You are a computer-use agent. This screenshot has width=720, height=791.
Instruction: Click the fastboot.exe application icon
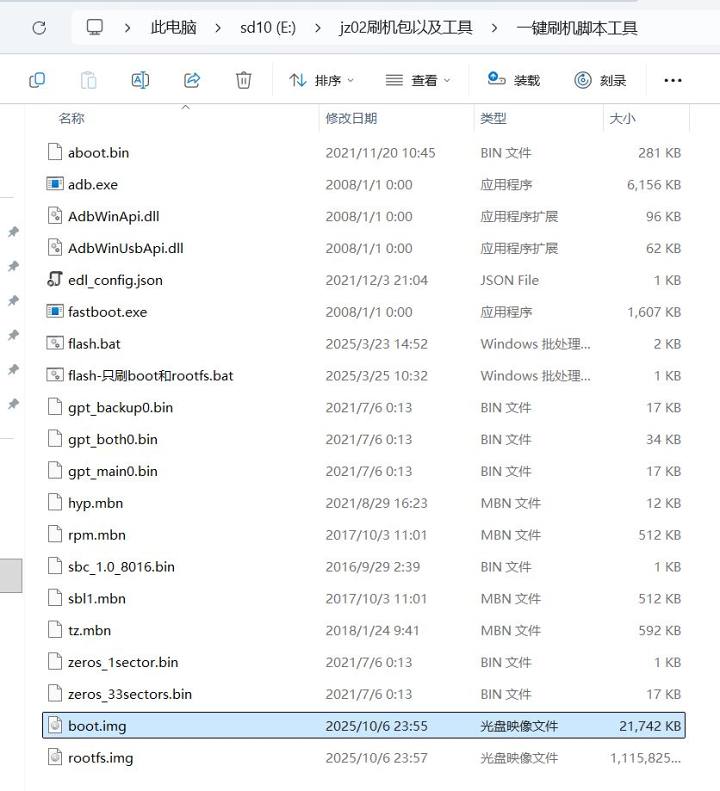point(55,311)
